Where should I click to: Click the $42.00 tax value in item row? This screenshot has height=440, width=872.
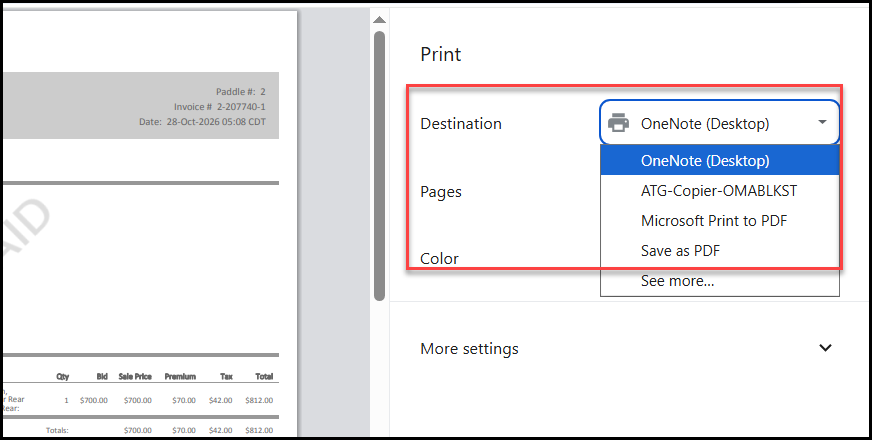pos(221,400)
